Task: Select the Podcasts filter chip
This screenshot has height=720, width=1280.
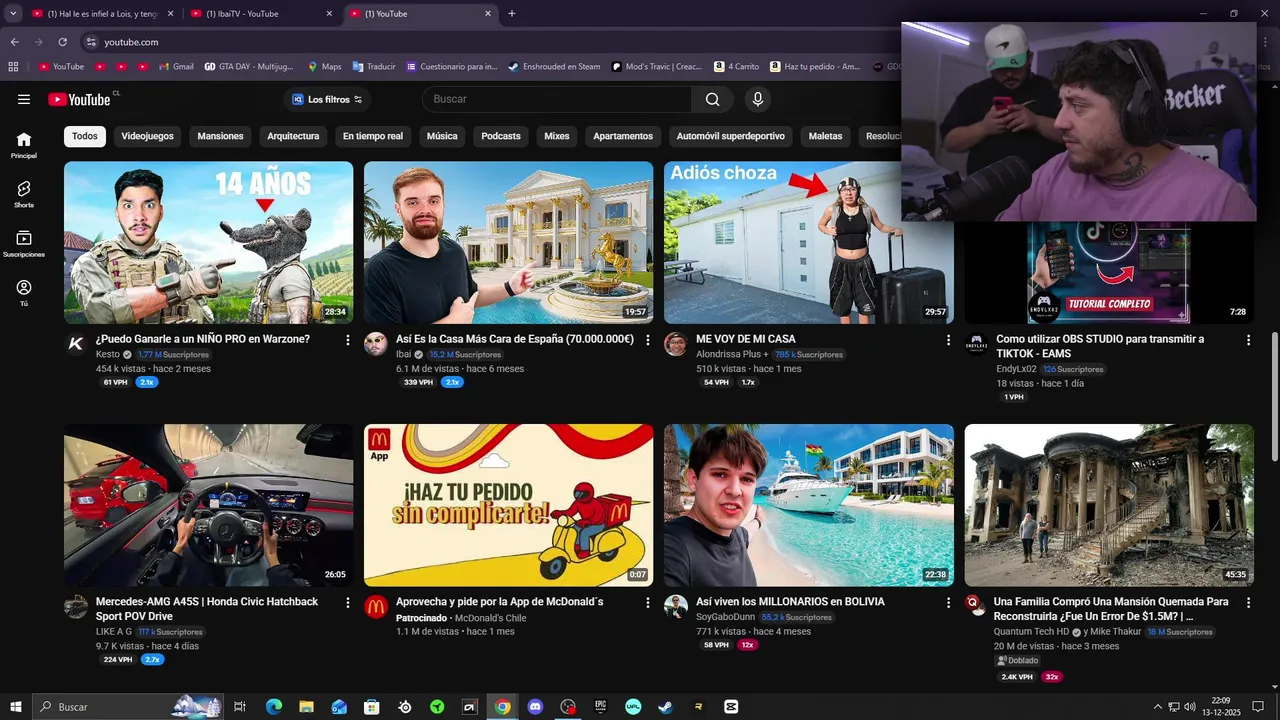Action: coord(501,136)
